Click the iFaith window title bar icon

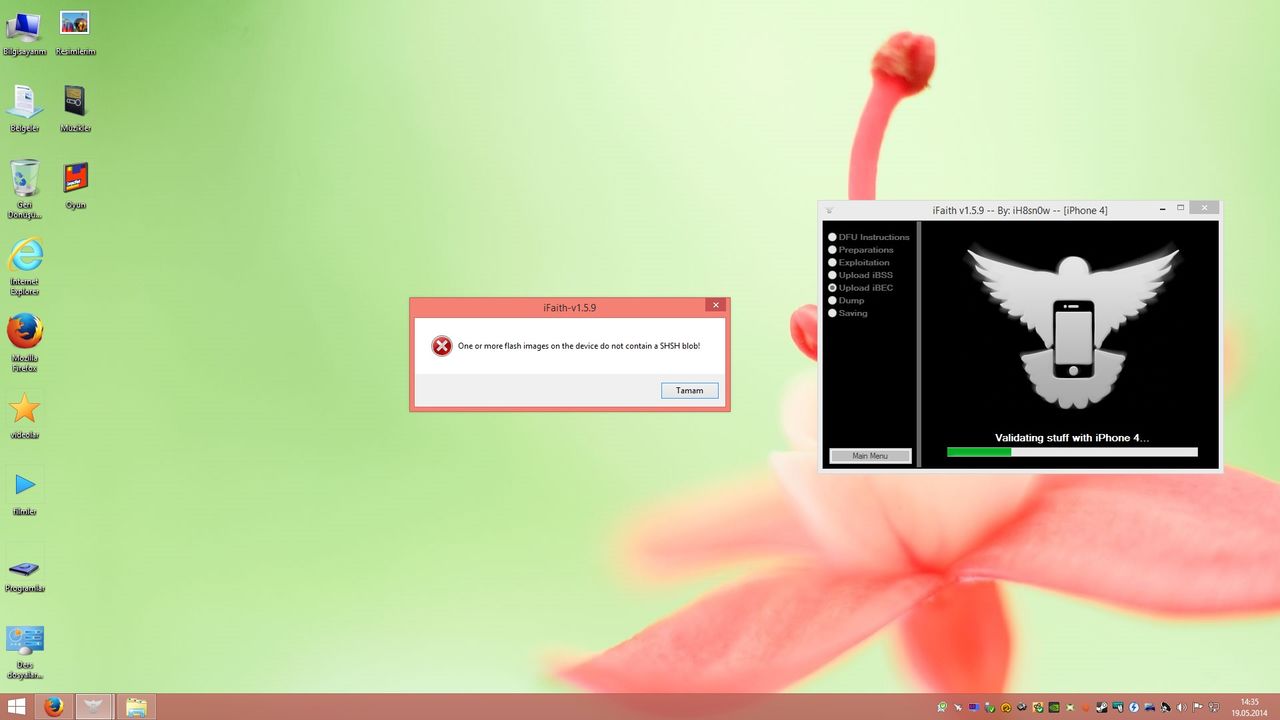(x=829, y=210)
